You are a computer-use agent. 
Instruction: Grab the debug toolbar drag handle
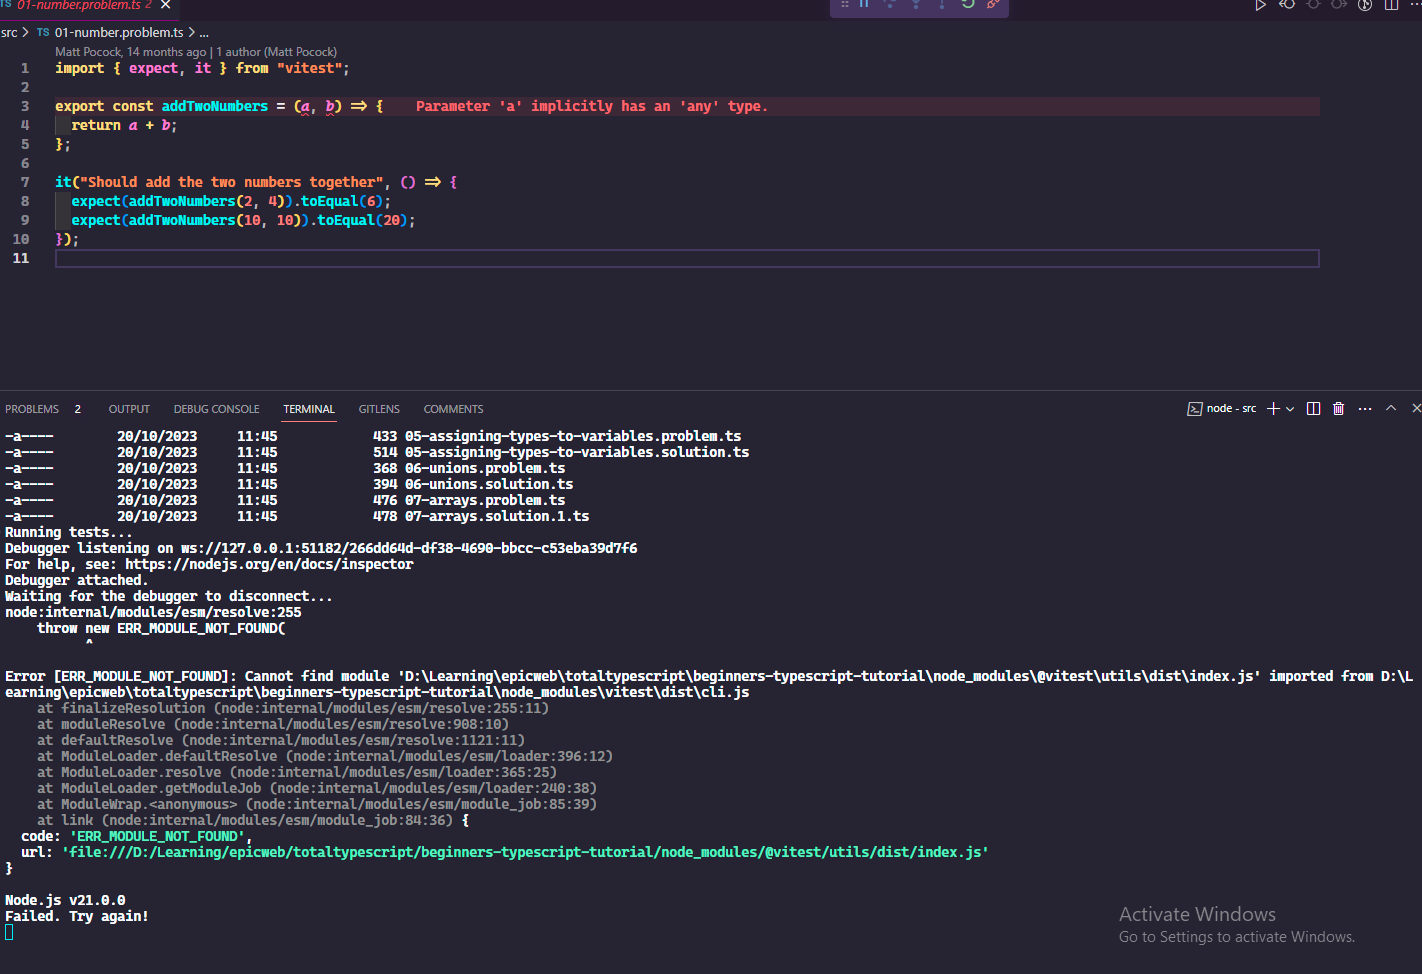(844, 4)
